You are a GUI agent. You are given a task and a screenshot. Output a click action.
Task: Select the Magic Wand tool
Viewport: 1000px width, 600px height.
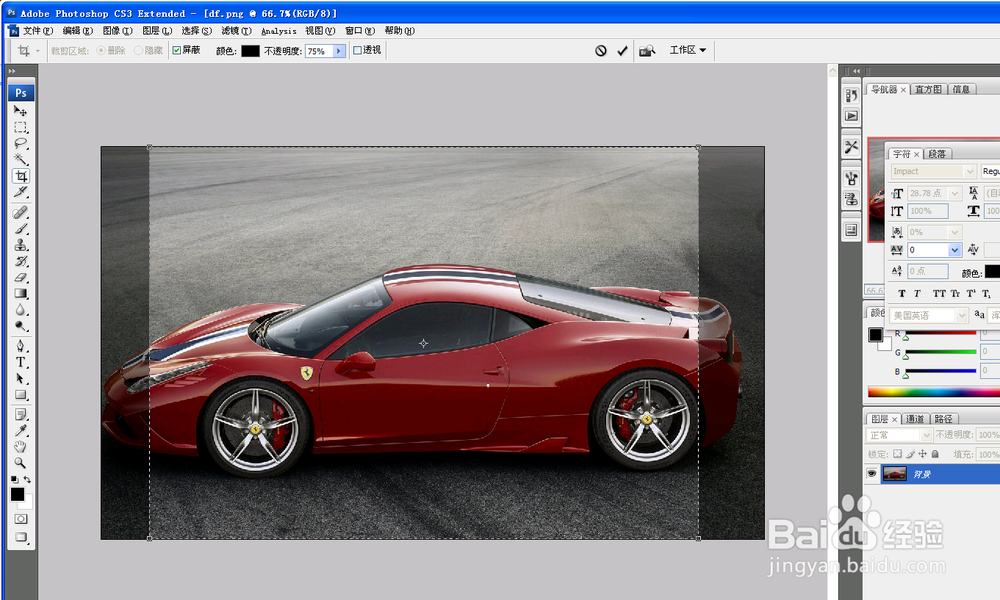pyautogui.click(x=20, y=159)
